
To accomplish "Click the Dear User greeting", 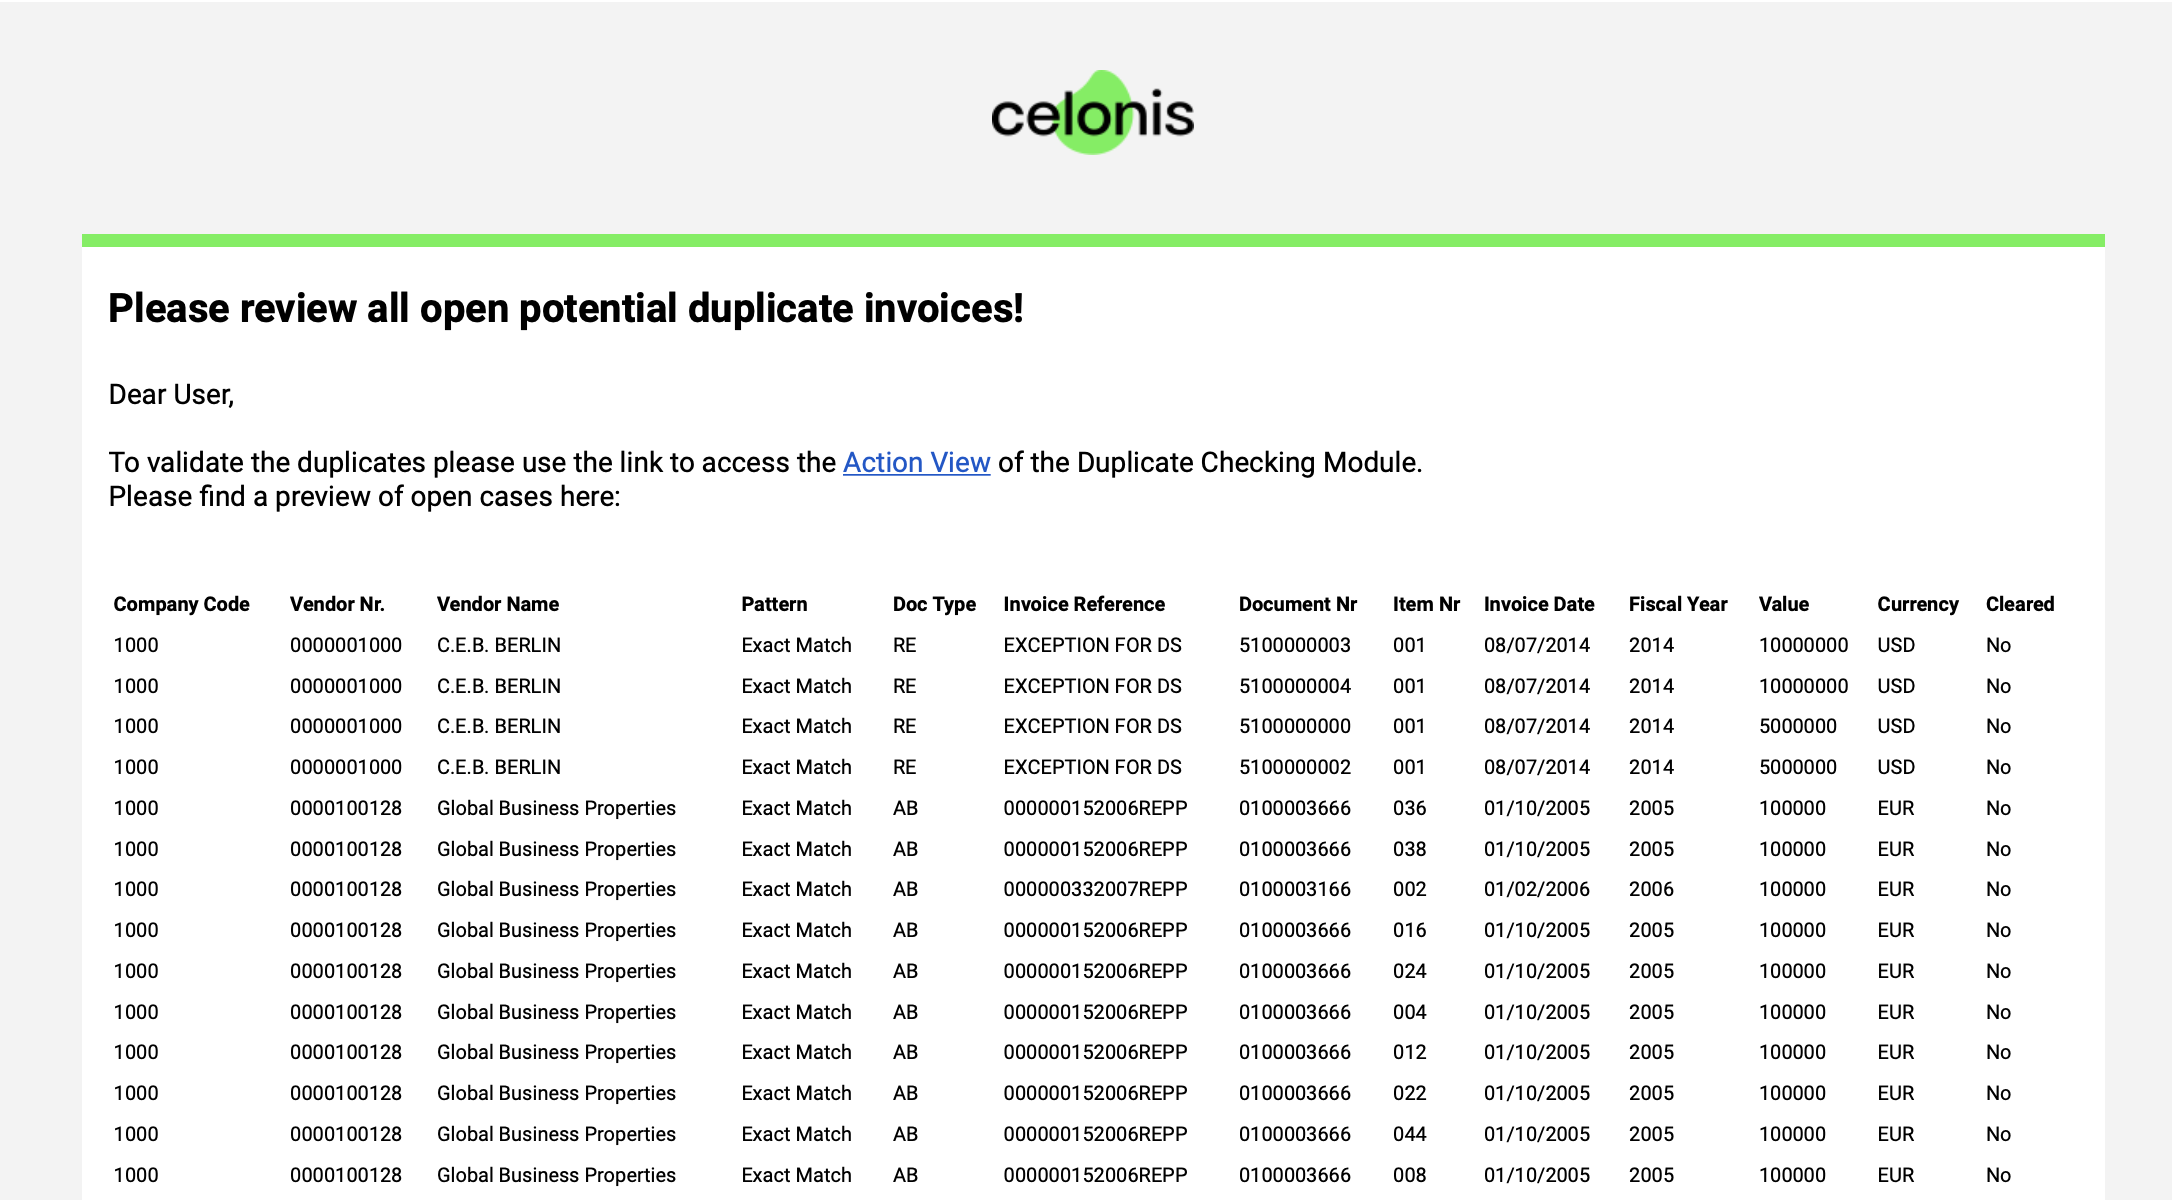I will click(171, 394).
